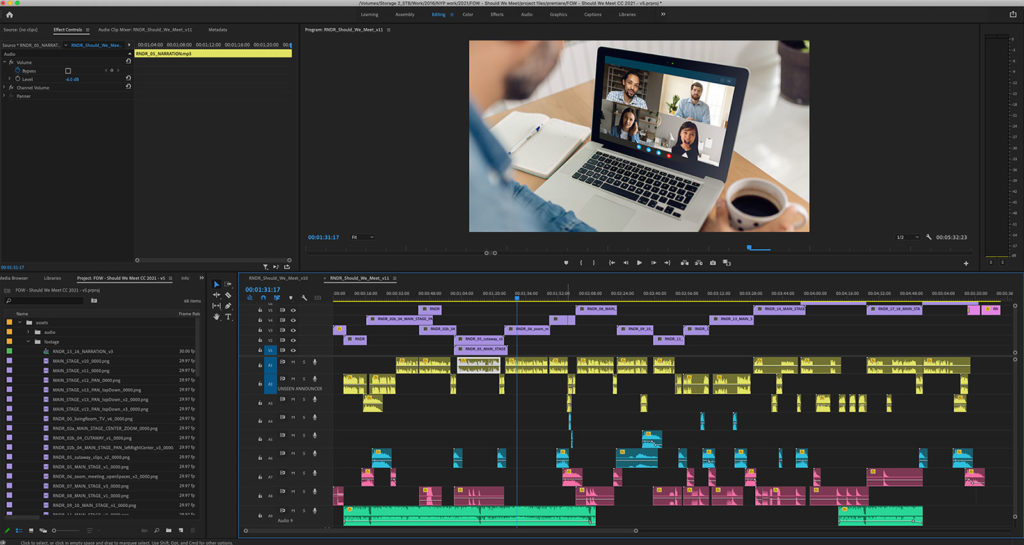This screenshot has height=545, width=1024.
Task: Create a new bin in Project panel
Action: coord(168,531)
